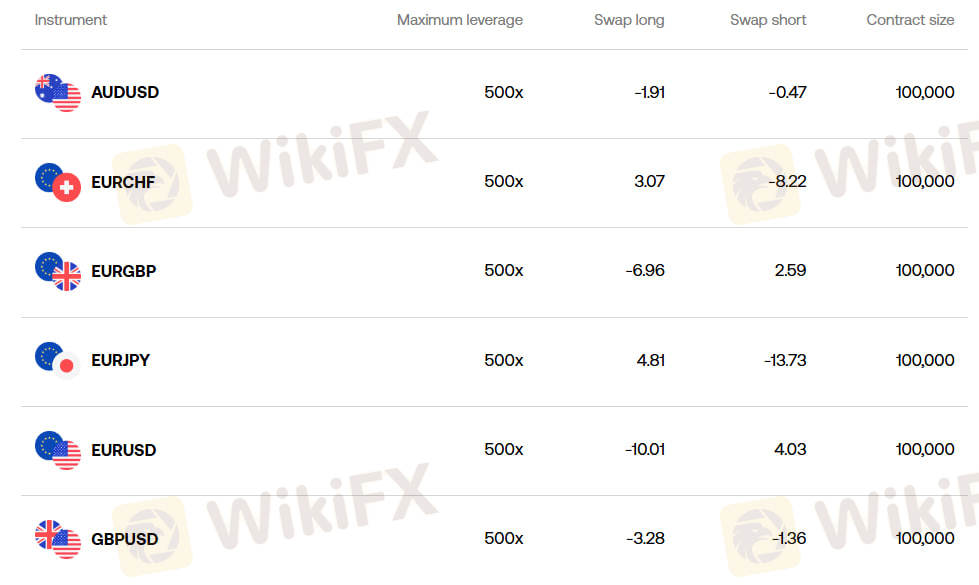Open the AUDUSD instrument name
The image size is (979, 585).
click(x=125, y=92)
